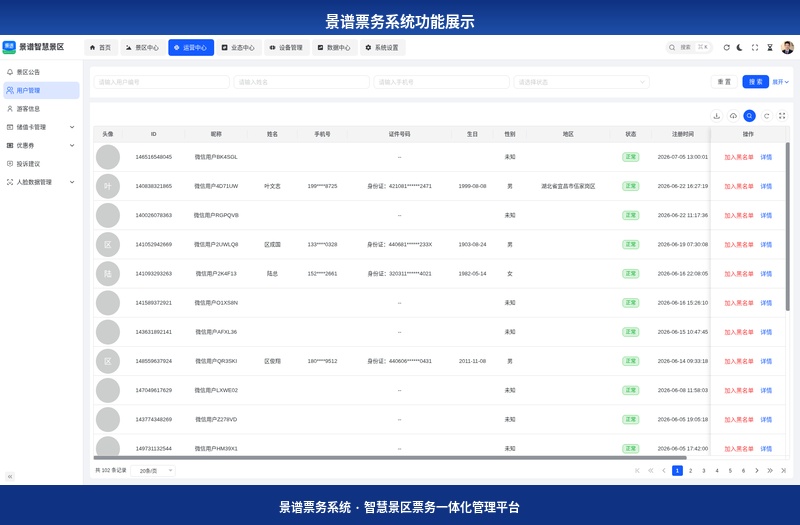Refresh table with circular arrow icon
The image size is (800, 525).
(x=766, y=116)
